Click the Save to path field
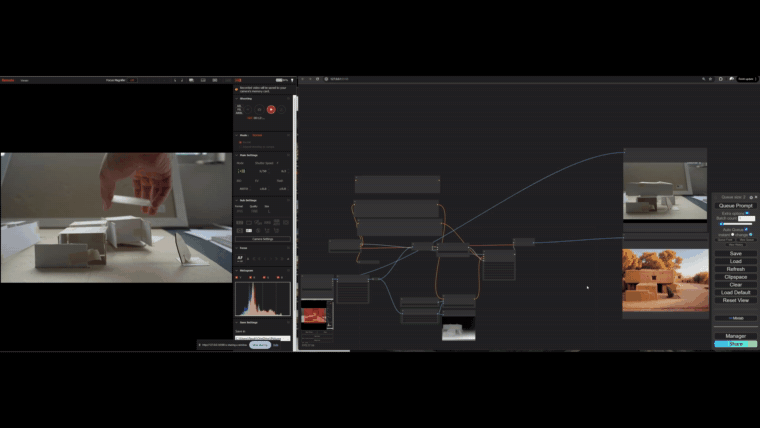The image size is (760, 428). click(x=263, y=338)
